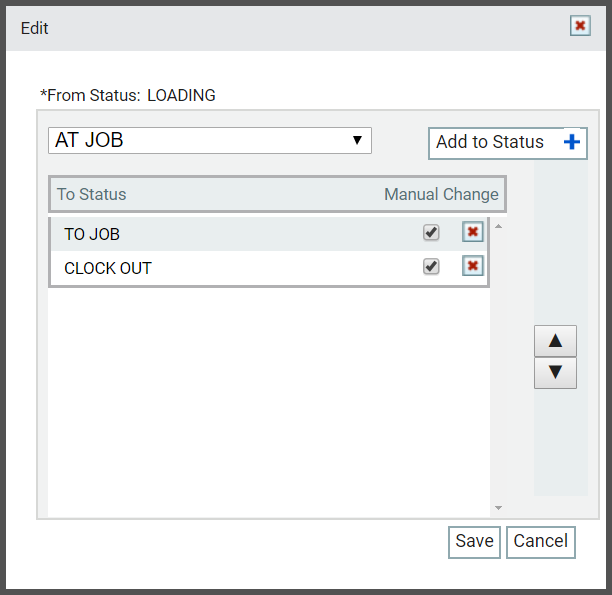Click the list scrollbar down arrow
Screen dimensions: 612x595
coord(498,508)
